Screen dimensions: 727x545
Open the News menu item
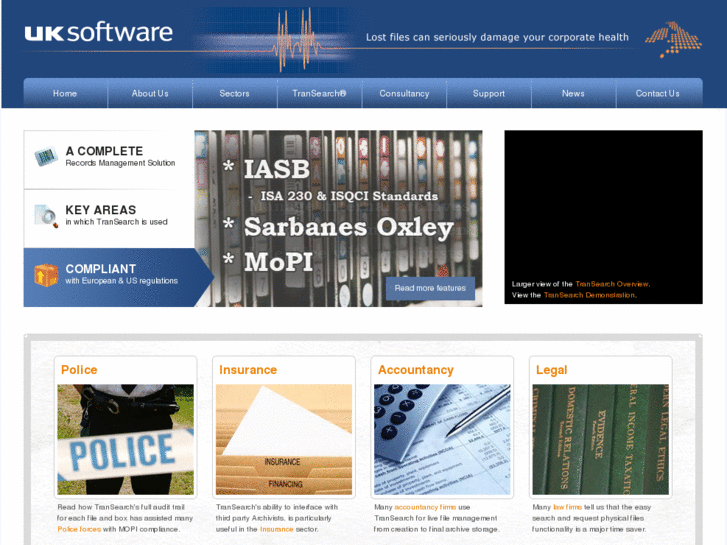click(x=573, y=93)
